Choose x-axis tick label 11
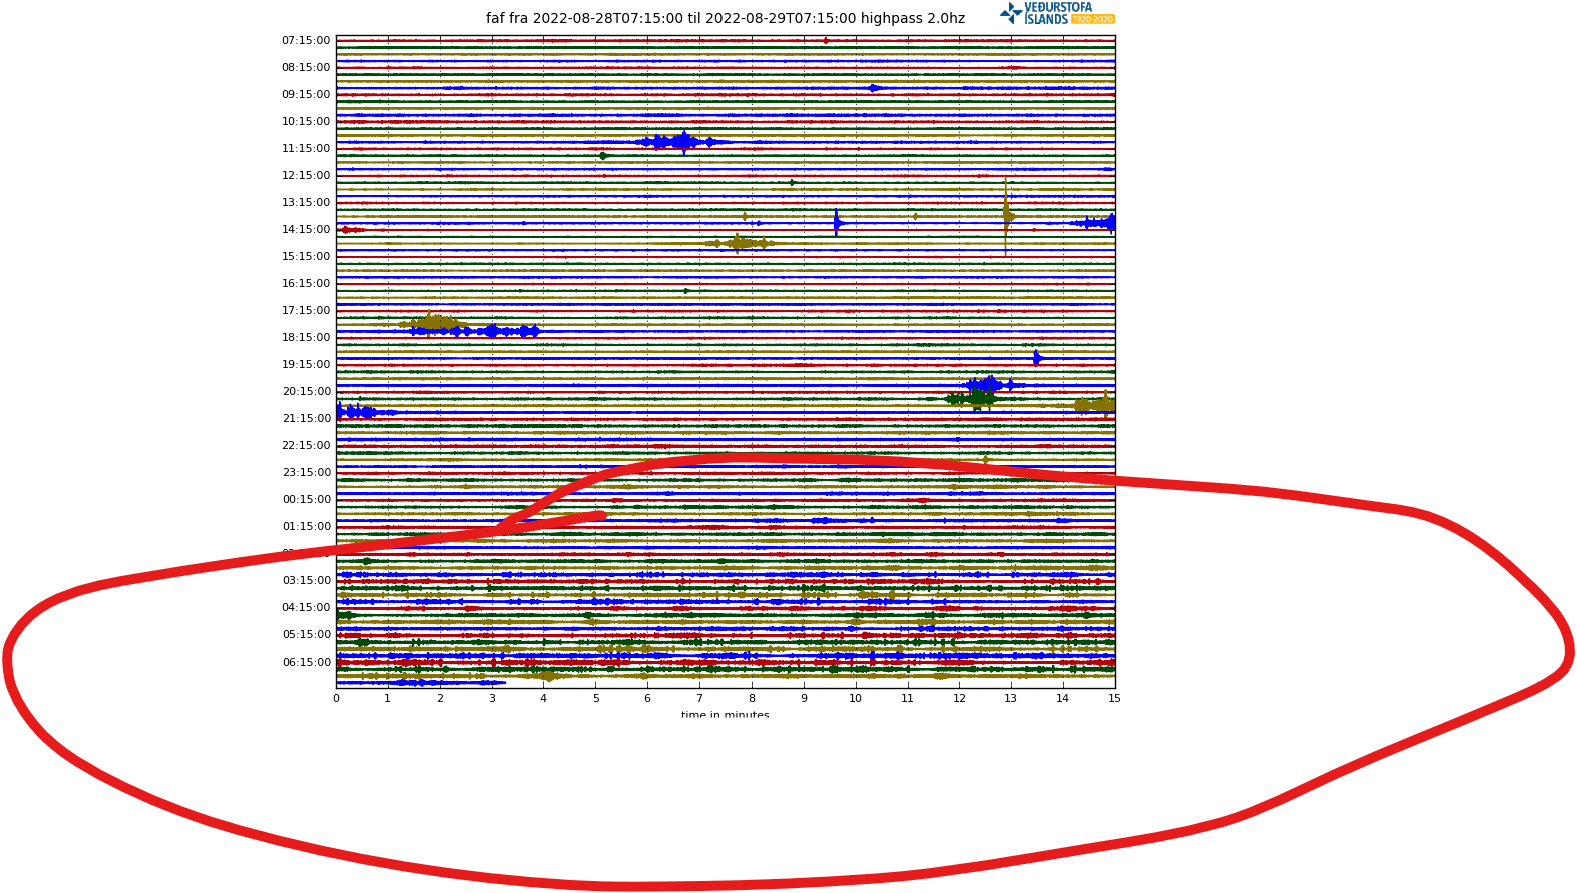This screenshot has height=893, width=1577. (x=907, y=699)
